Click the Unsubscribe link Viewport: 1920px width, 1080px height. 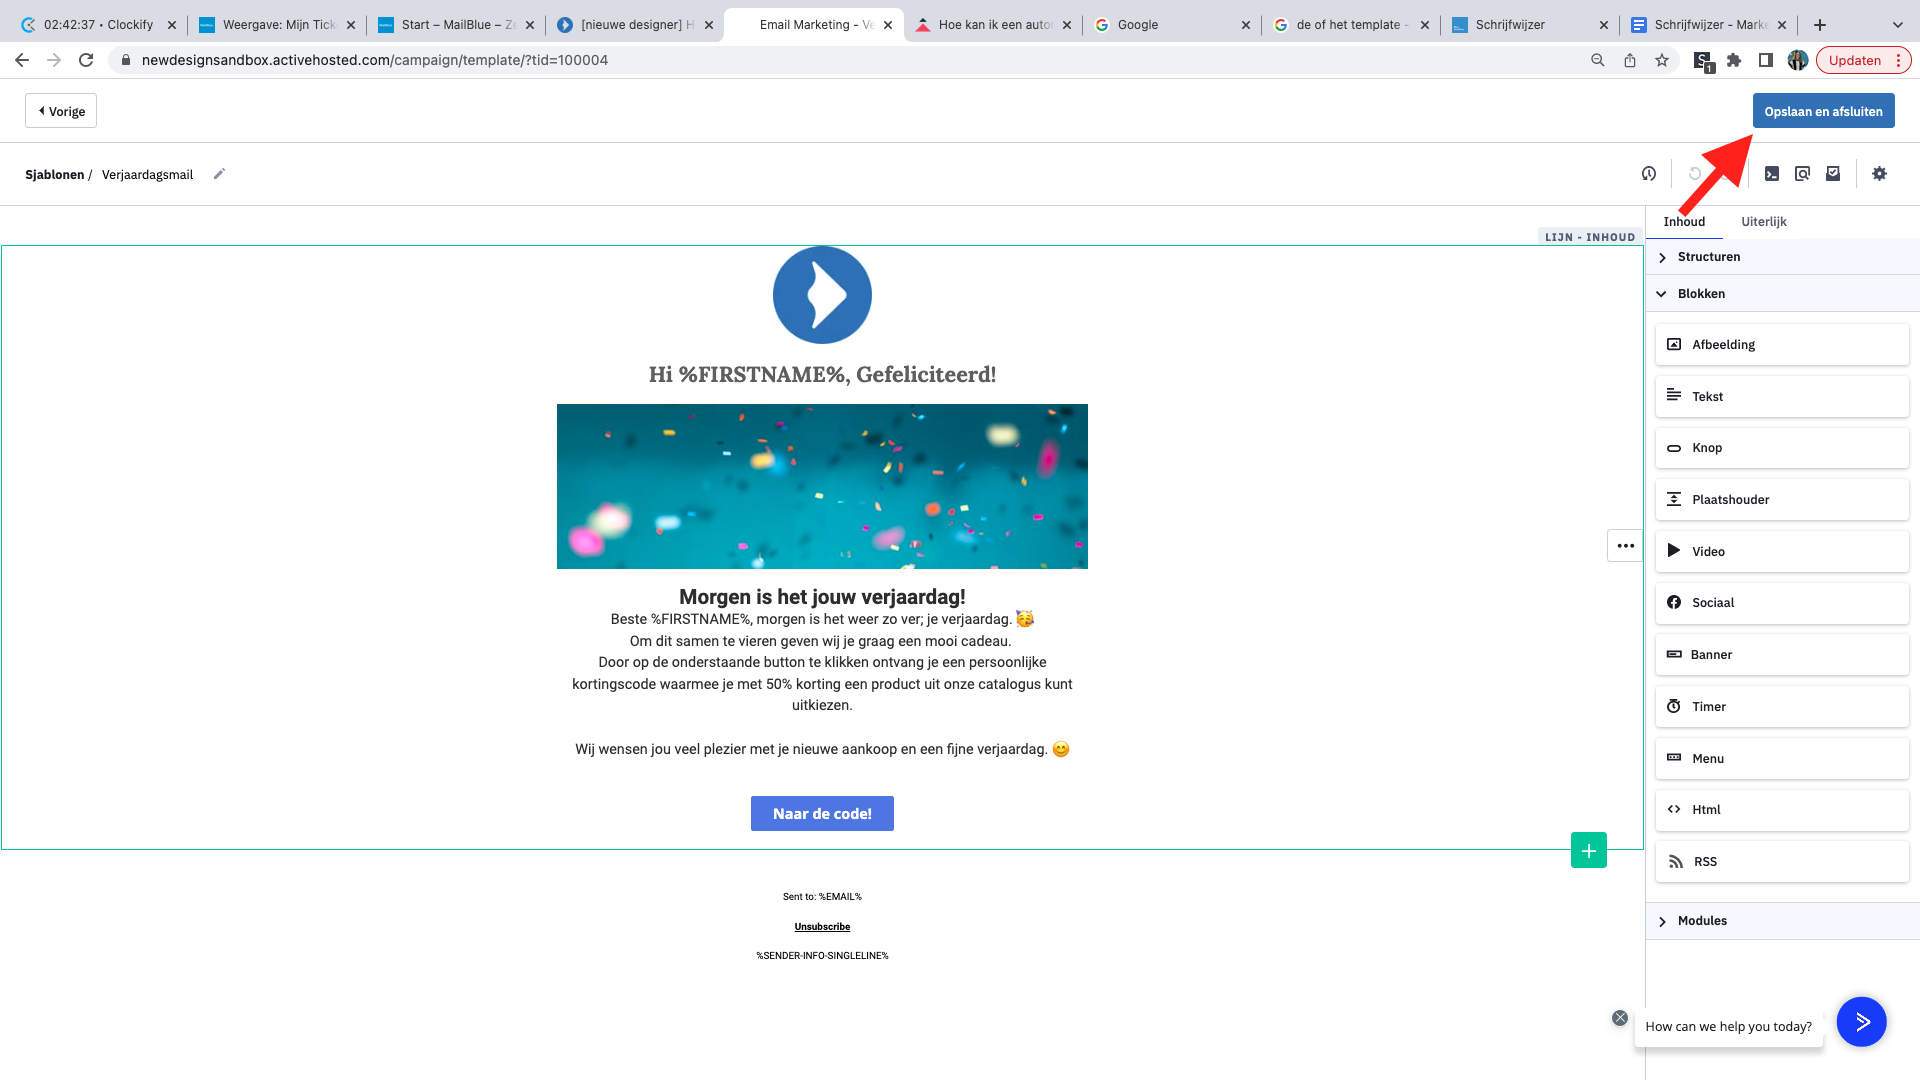(x=822, y=927)
